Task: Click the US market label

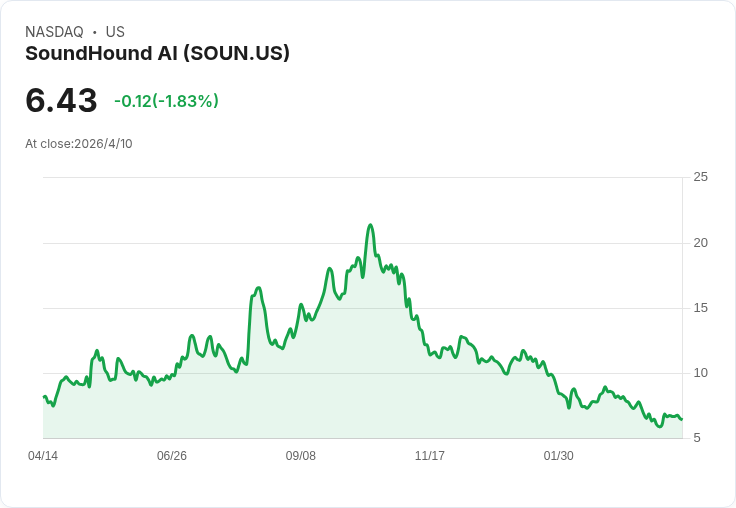Action: pos(115,32)
